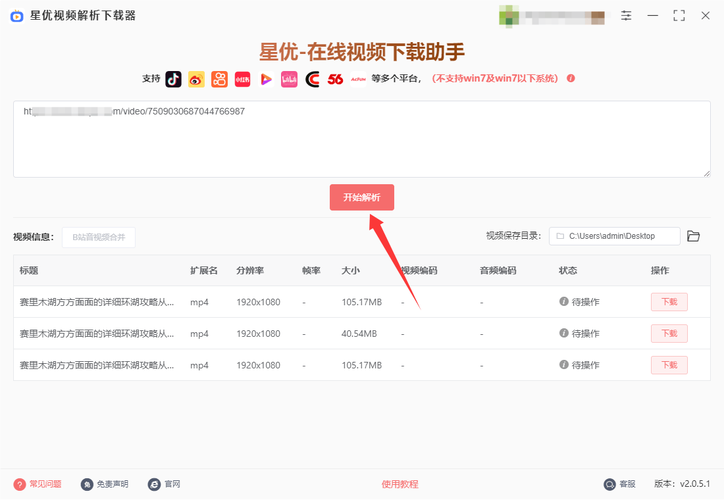Screen dimensions: 724x500
Task: Click the Kuaishou platform icon
Action: click(x=219, y=79)
